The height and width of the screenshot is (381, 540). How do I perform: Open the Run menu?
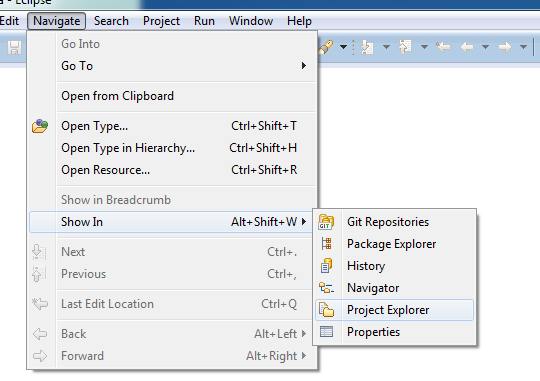coord(204,21)
